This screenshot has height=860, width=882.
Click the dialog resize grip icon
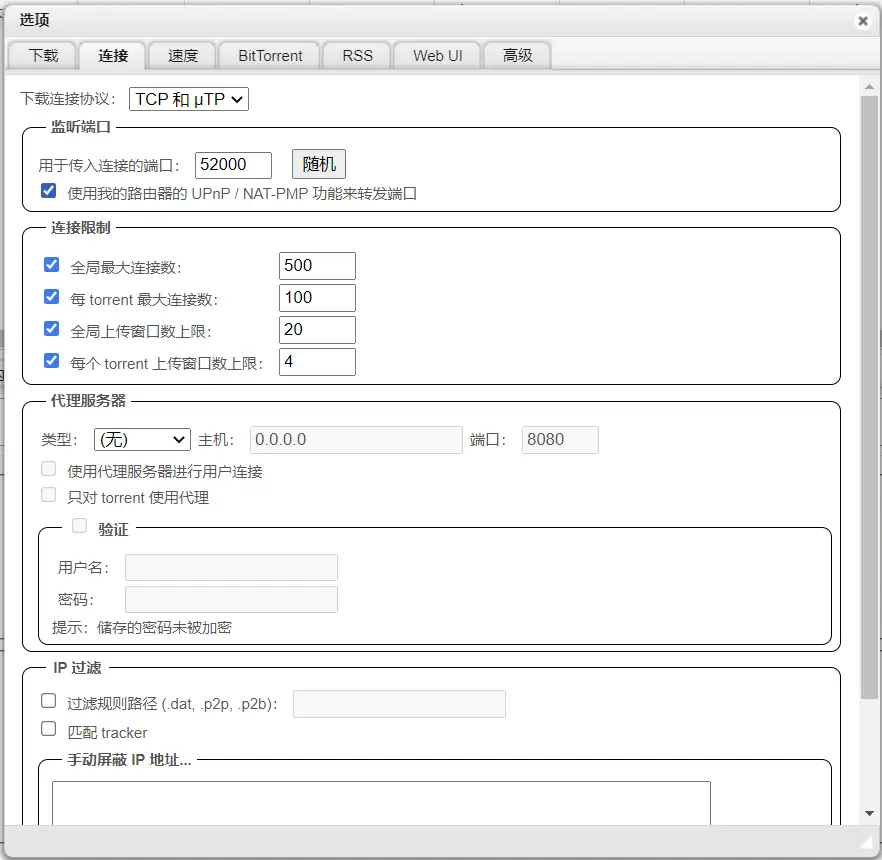pyautogui.click(x=866, y=841)
